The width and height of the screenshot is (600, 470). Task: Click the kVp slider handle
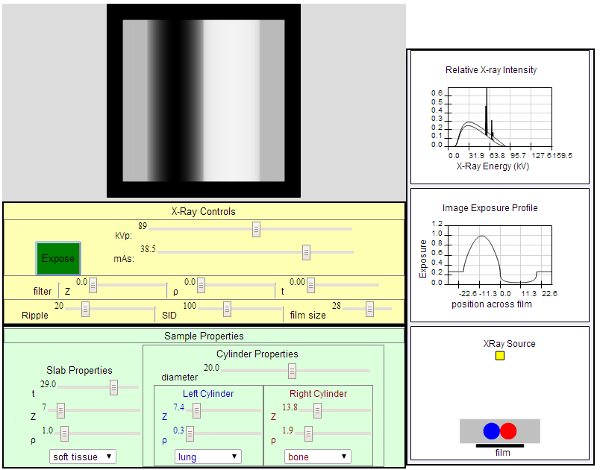tap(256, 228)
